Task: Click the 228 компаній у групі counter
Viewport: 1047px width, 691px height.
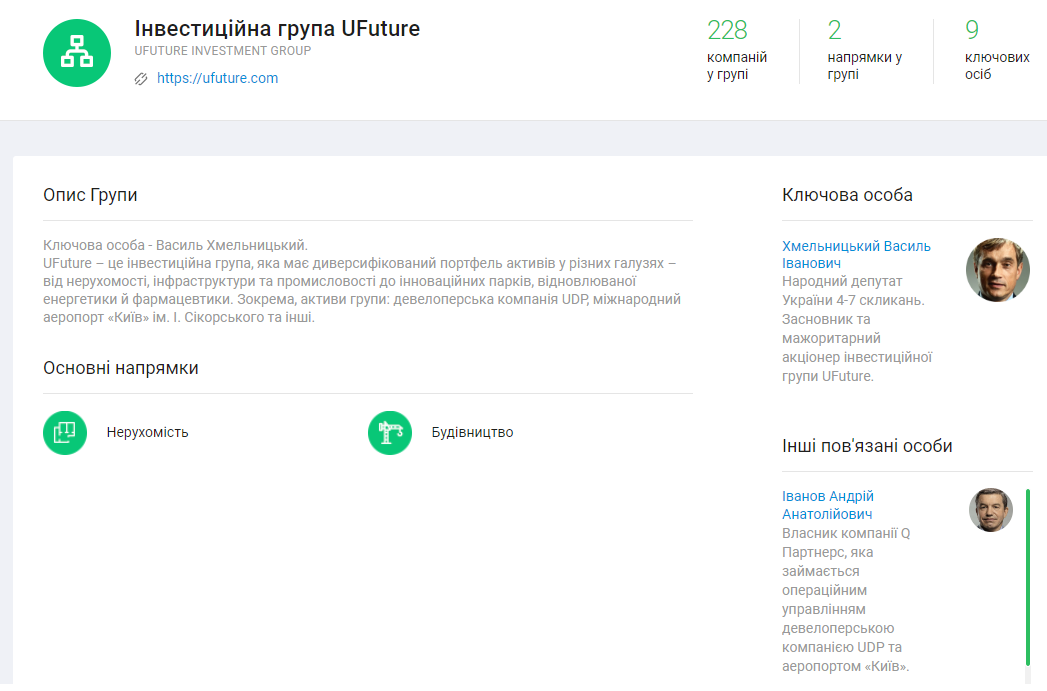Action: click(736, 50)
